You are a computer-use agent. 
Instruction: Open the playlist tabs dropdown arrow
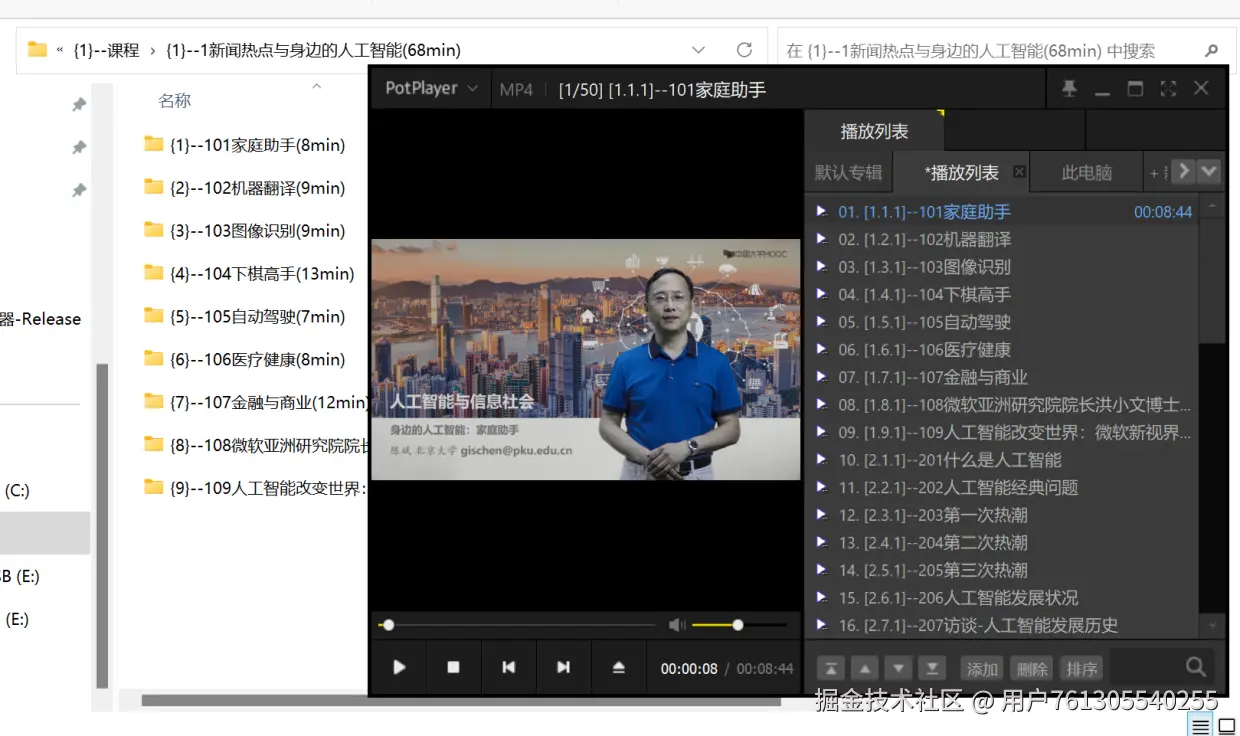tap(1209, 171)
